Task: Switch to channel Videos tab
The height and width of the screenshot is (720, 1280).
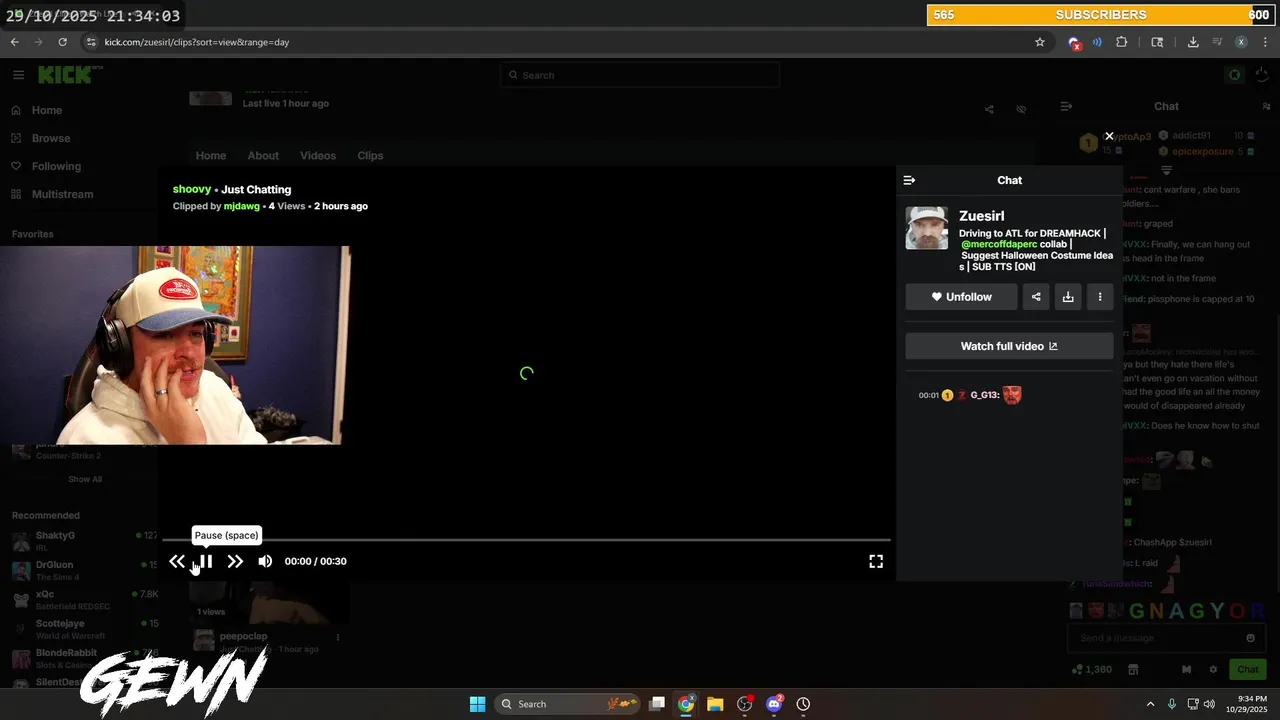Action: coord(318,156)
